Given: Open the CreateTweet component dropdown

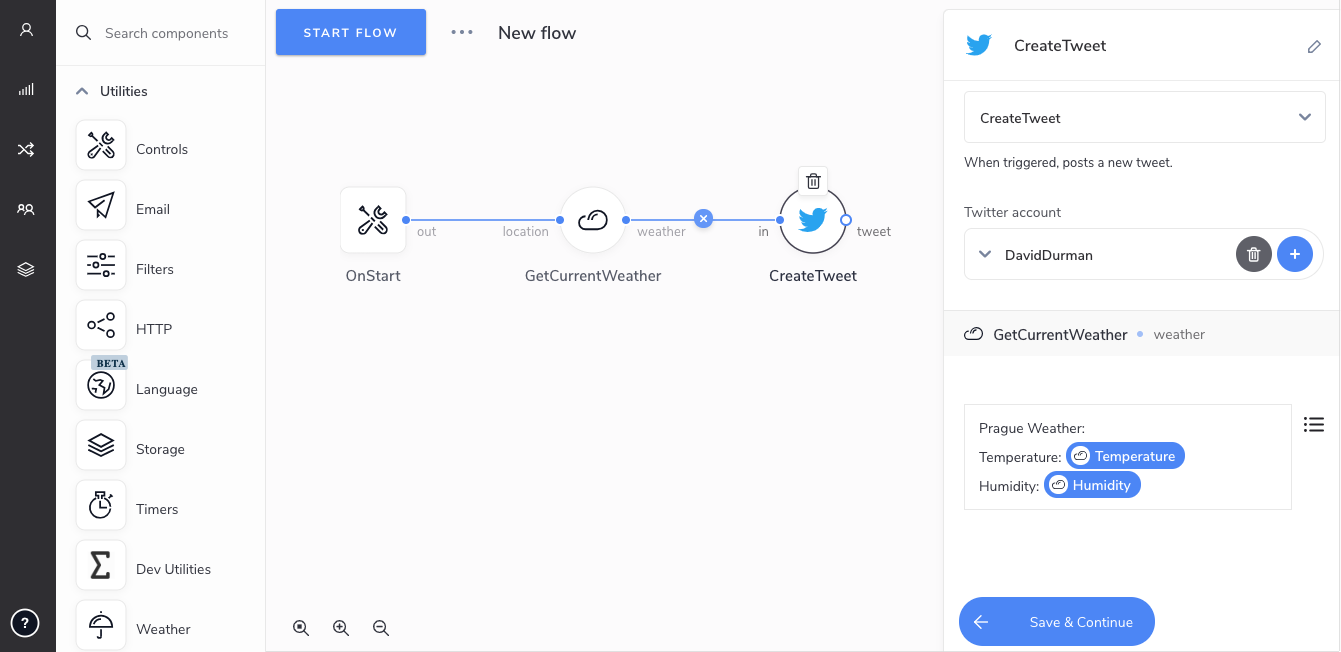Looking at the screenshot, I should (x=1144, y=118).
